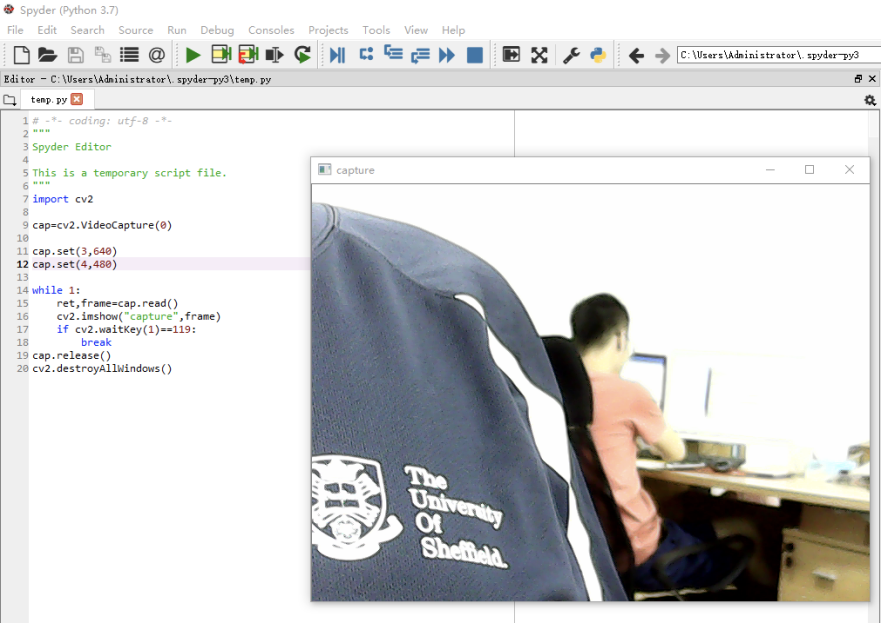
Task: Step into the function in debugger
Action: (x=393, y=53)
